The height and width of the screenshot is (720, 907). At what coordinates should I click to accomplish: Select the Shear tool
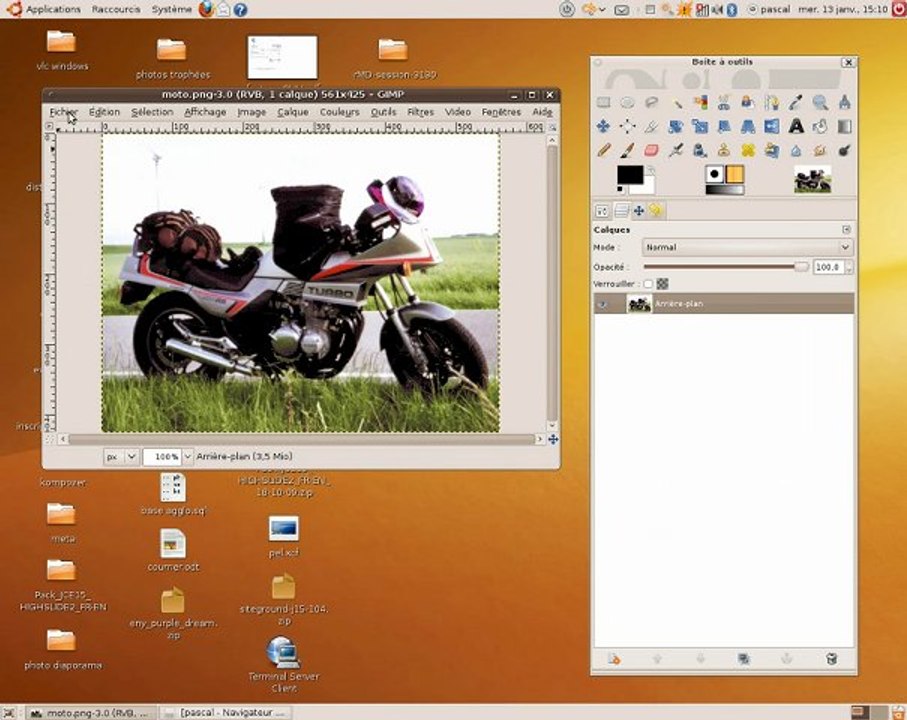tap(724, 126)
